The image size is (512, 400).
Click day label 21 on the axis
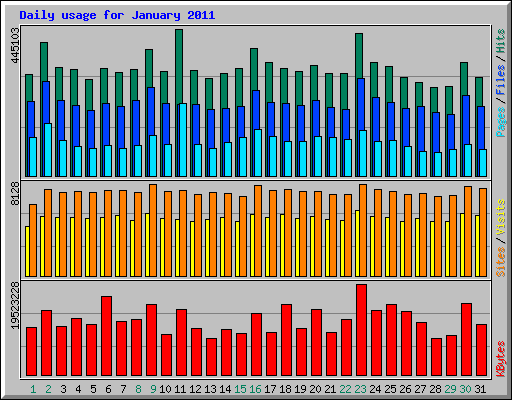point(330,389)
